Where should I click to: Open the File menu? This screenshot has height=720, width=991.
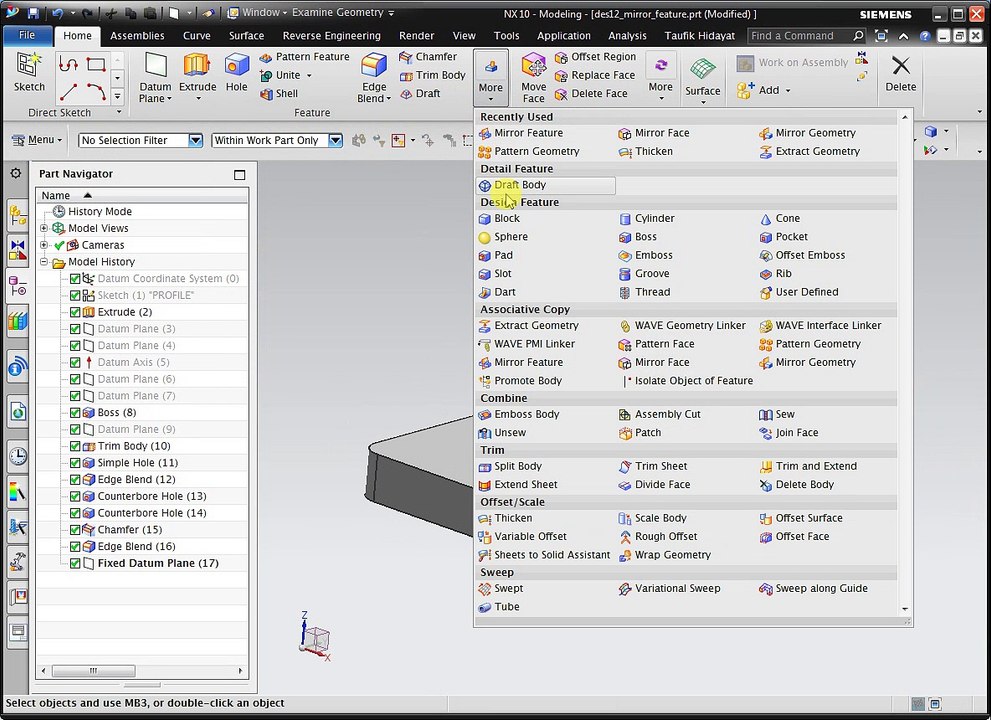tap(27, 35)
